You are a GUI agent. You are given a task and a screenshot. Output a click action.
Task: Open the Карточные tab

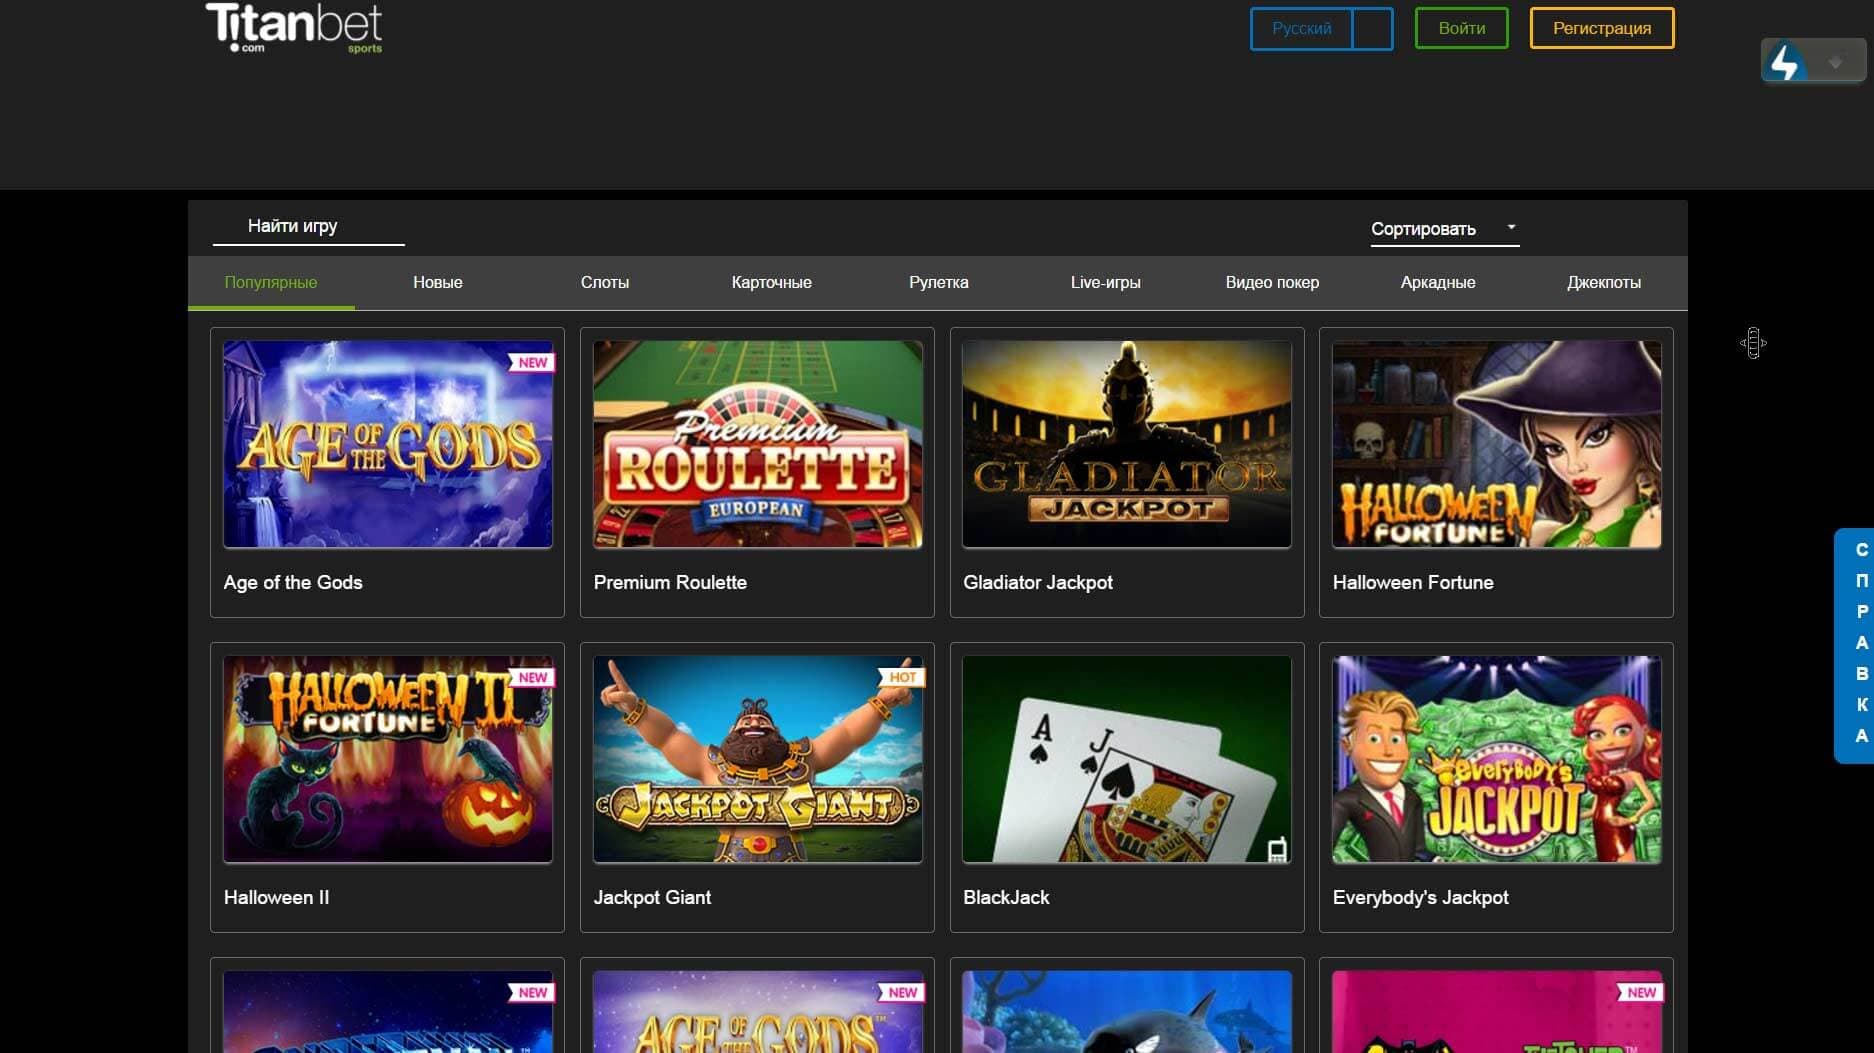(x=771, y=282)
